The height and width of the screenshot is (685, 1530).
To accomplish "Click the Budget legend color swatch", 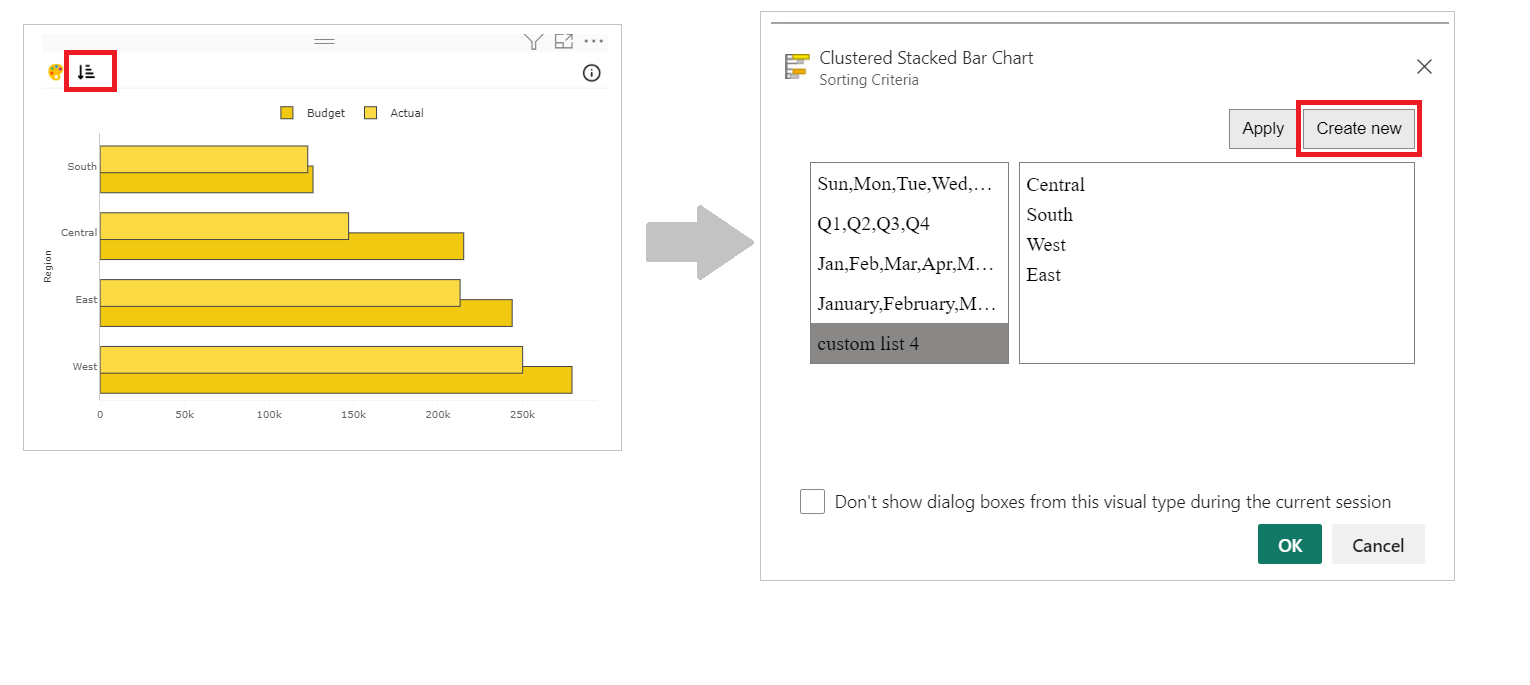I will (x=287, y=113).
